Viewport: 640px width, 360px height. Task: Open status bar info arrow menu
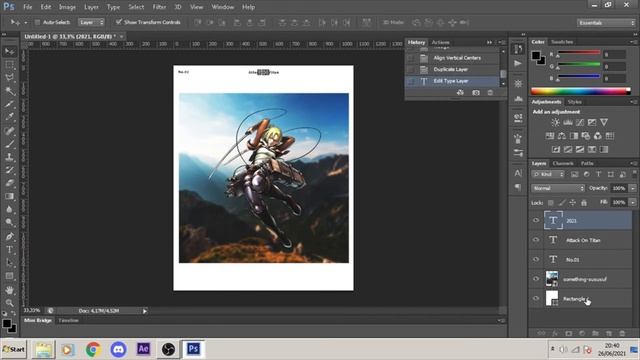144,311
